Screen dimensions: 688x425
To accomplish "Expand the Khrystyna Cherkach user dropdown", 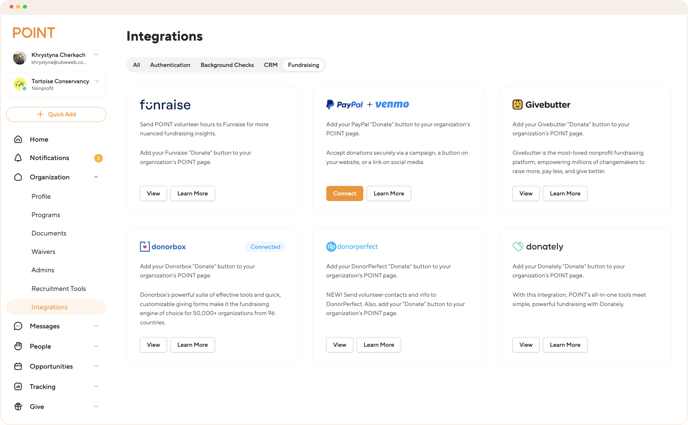I will 96,55.
